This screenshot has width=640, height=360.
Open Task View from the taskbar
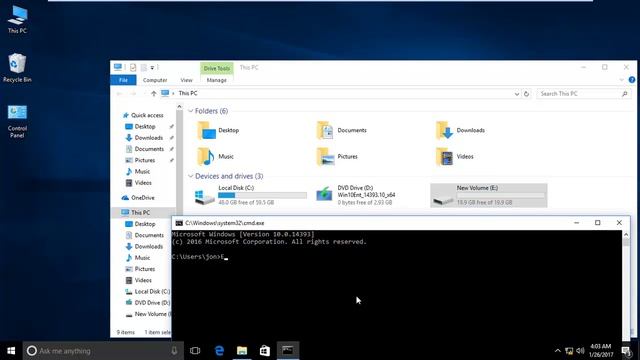[x=195, y=351]
